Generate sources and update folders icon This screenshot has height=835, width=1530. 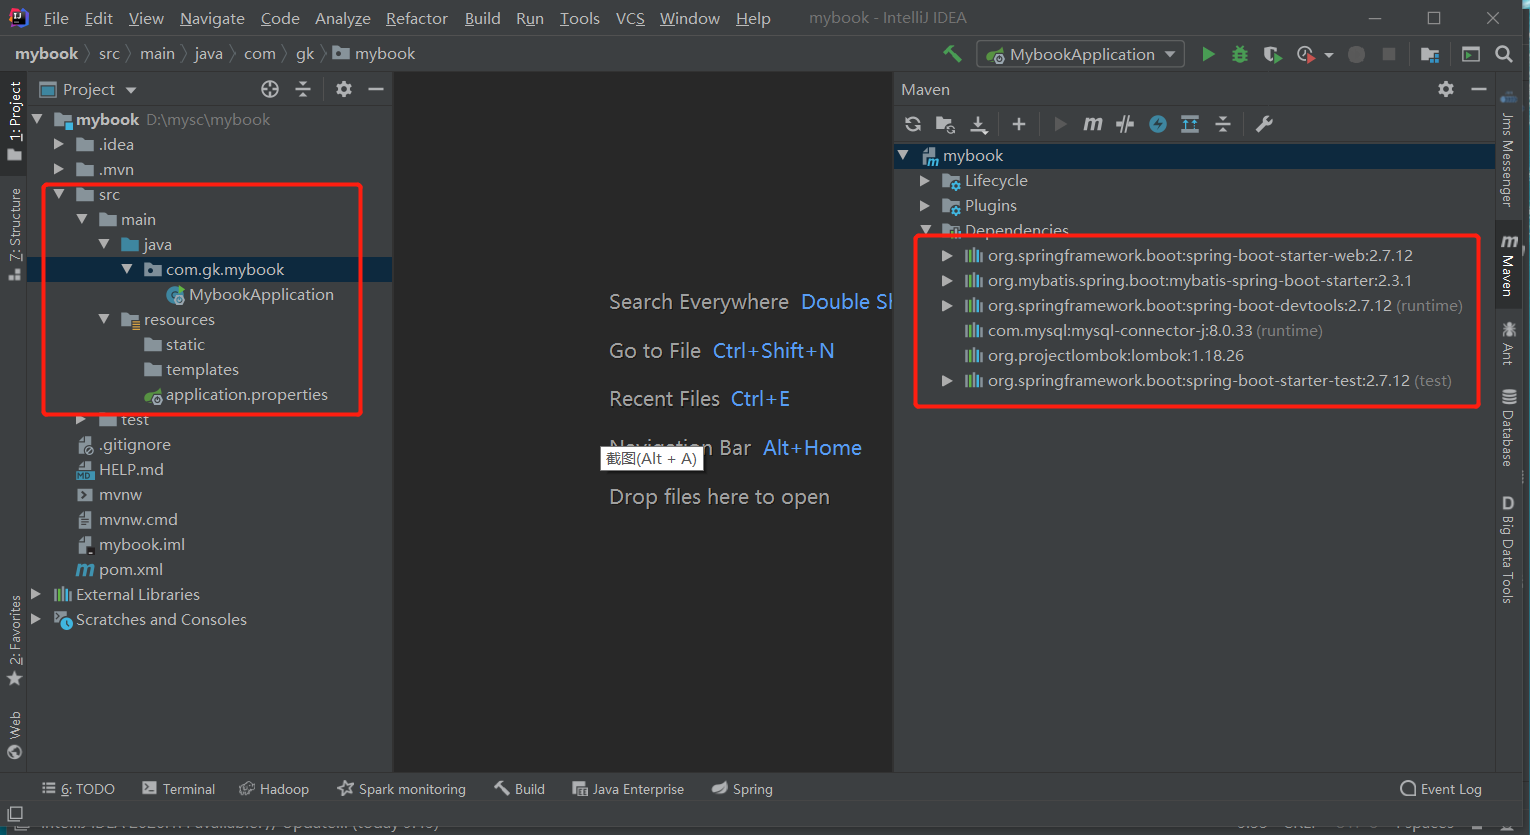pyautogui.click(x=945, y=124)
